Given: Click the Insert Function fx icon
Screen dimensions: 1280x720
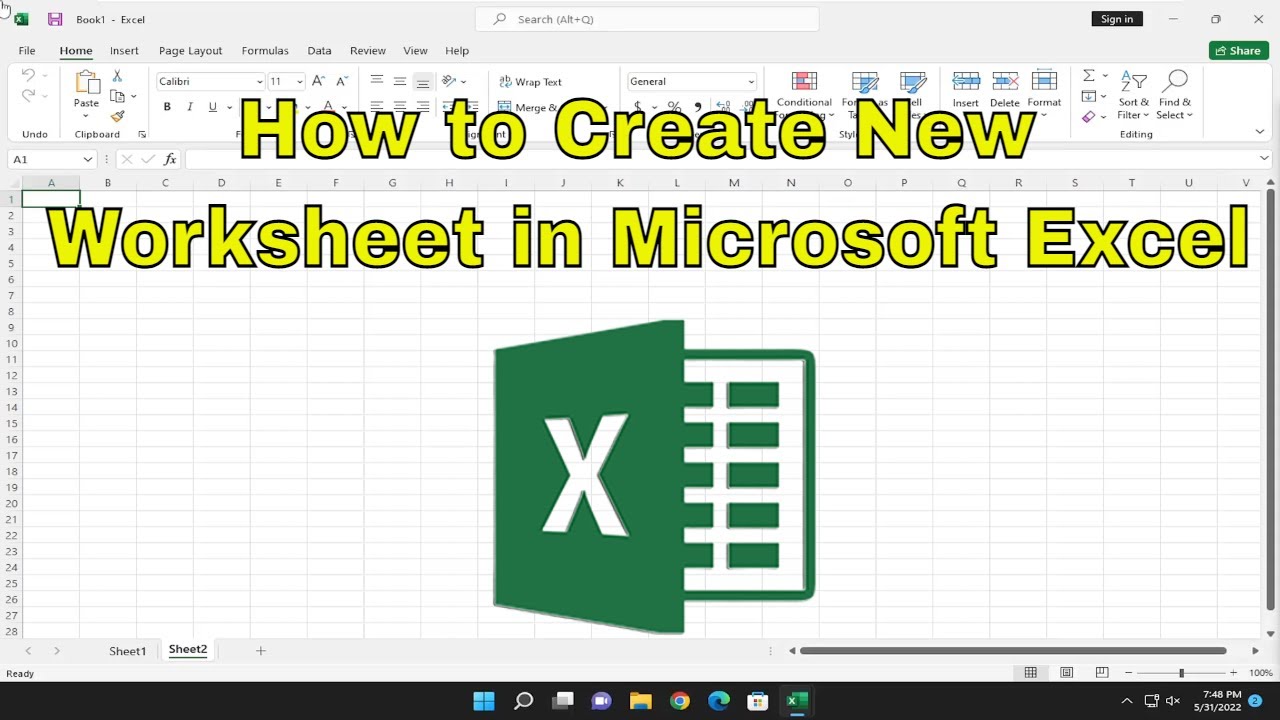Looking at the screenshot, I should 170,159.
